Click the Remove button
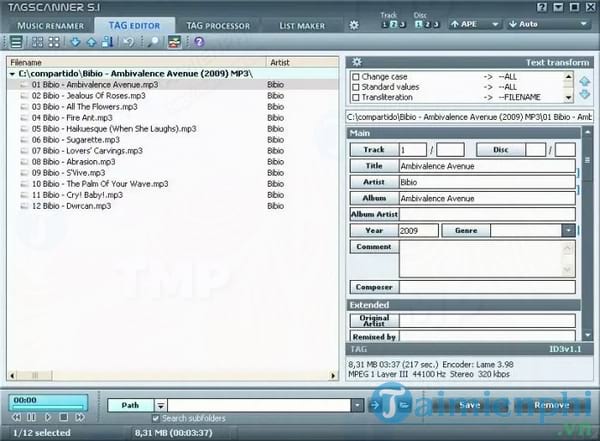 tap(552, 405)
